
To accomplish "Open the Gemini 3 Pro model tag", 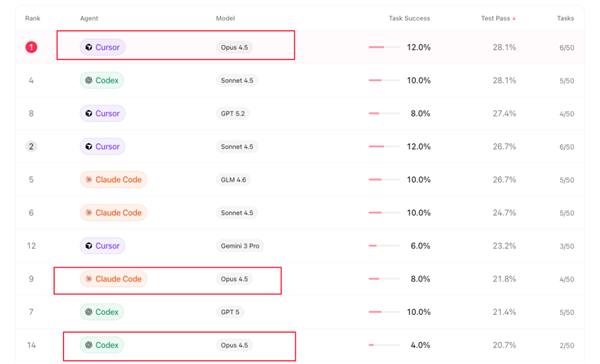I will tap(240, 246).
